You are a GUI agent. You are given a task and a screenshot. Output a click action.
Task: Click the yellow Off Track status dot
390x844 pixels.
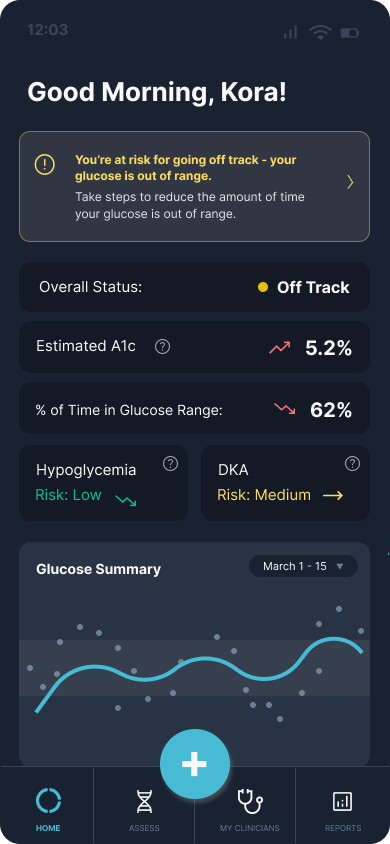pos(263,287)
